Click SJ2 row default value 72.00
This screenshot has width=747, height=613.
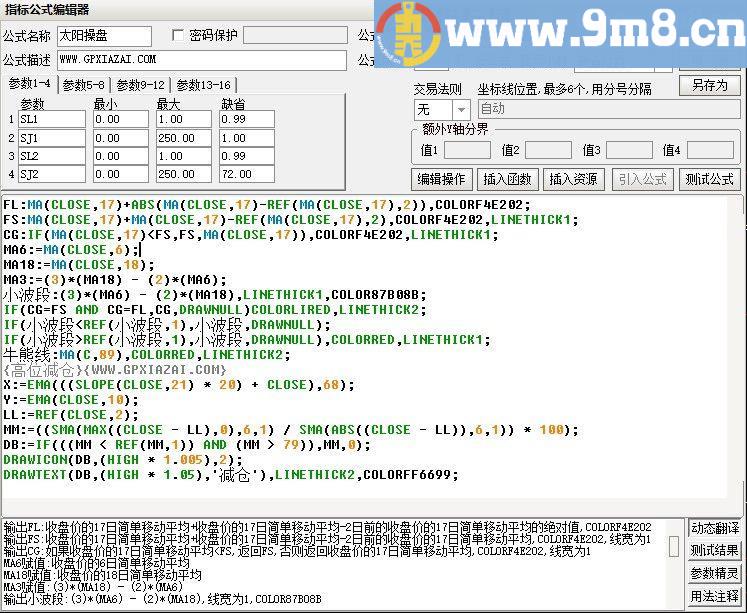pyautogui.click(x=247, y=174)
